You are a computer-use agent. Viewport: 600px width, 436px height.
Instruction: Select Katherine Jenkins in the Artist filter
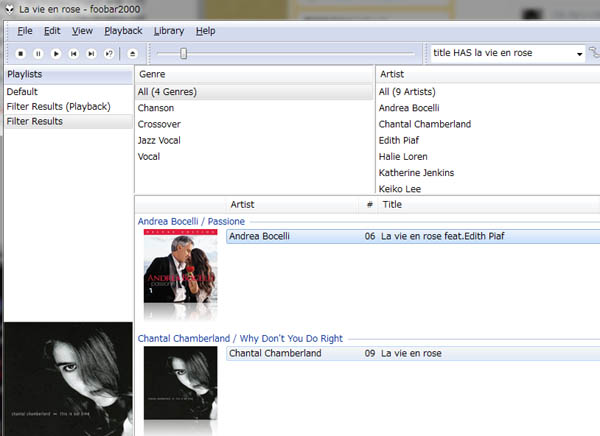click(488, 173)
